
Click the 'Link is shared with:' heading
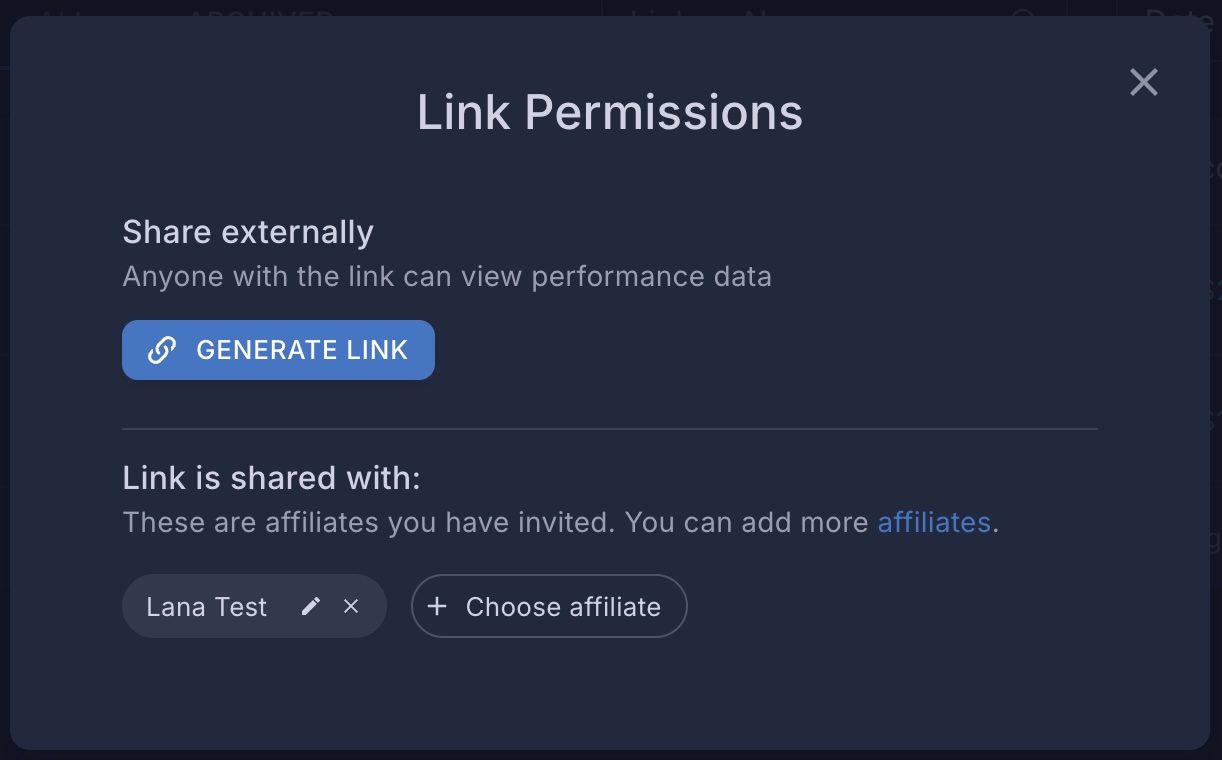pyautogui.click(x=271, y=478)
